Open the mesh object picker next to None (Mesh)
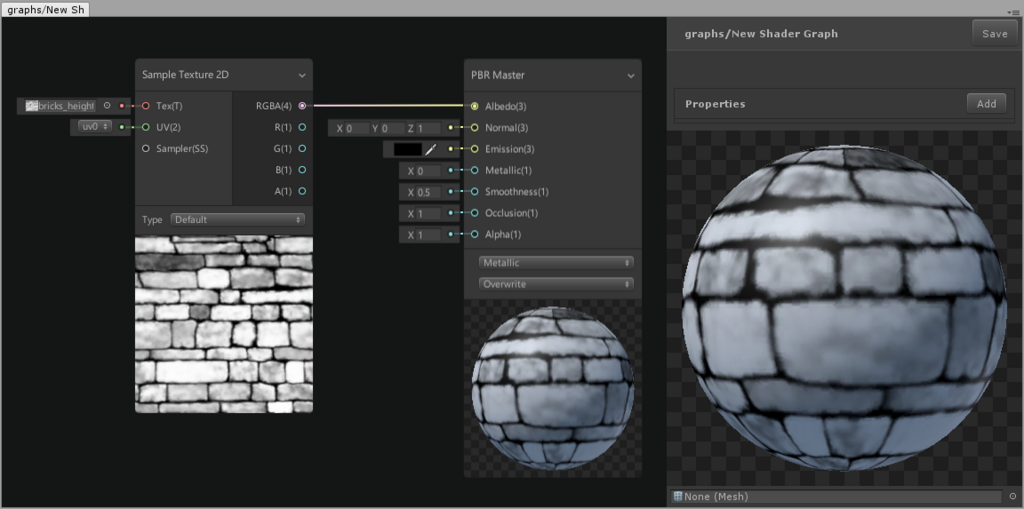The image size is (1024, 509). click(x=1013, y=497)
